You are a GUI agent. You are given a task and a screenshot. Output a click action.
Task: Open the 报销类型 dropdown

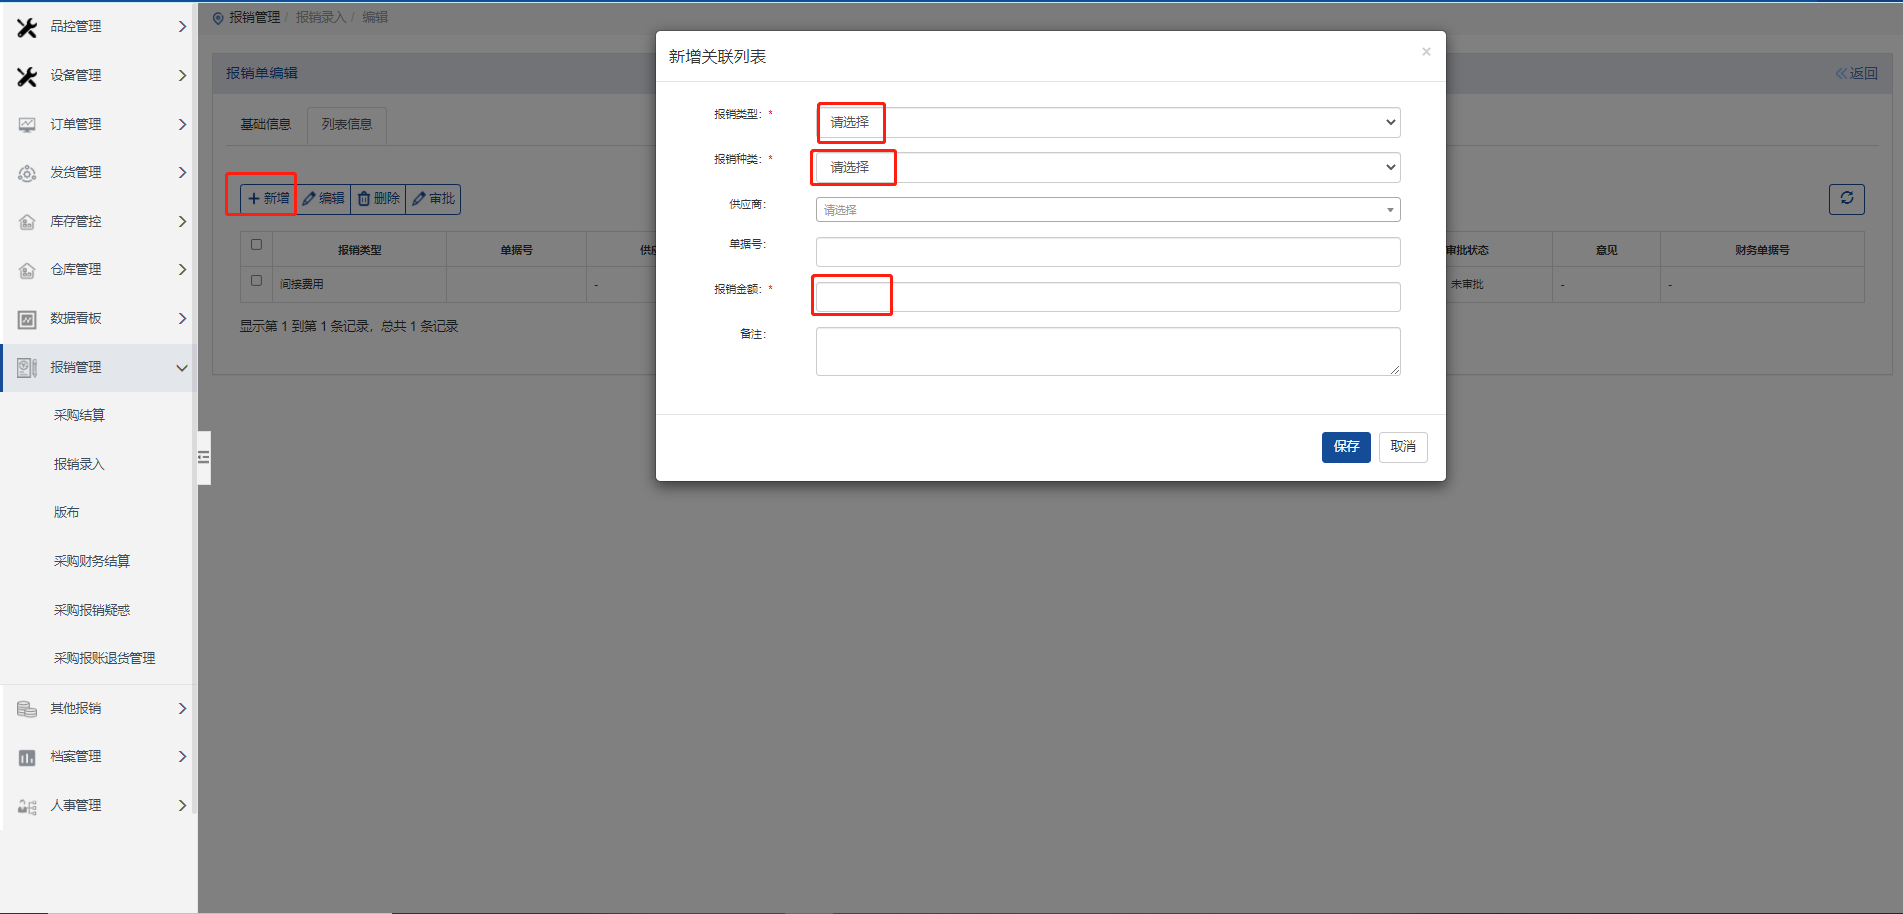pos(1107,122)
